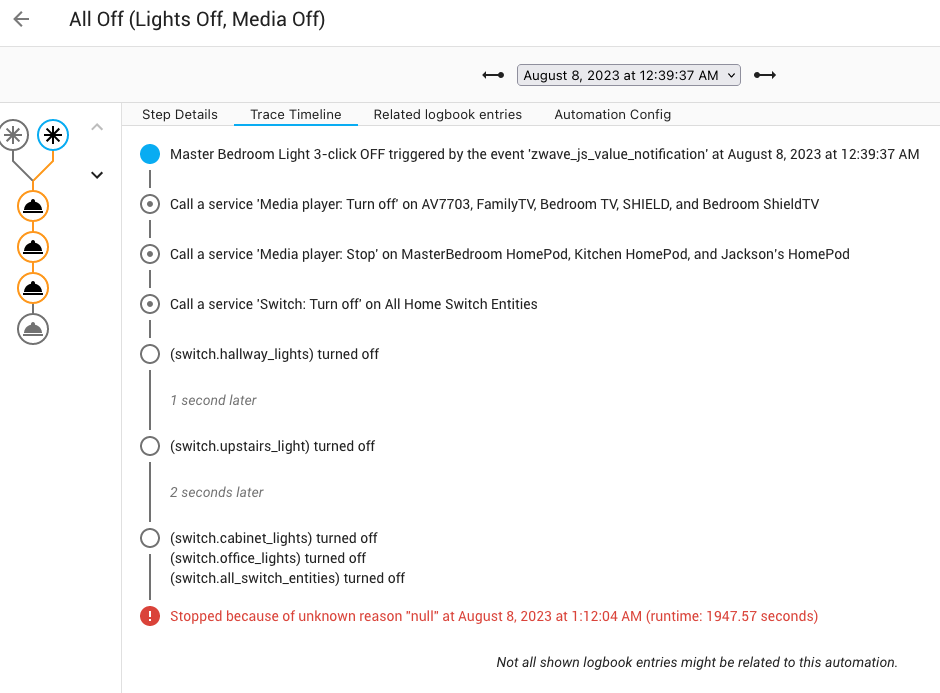Click the grey trigger node icon
Image resolution: width=940 pixels, height=693 pixels.
pyautogui.click(x=14, y=135)
